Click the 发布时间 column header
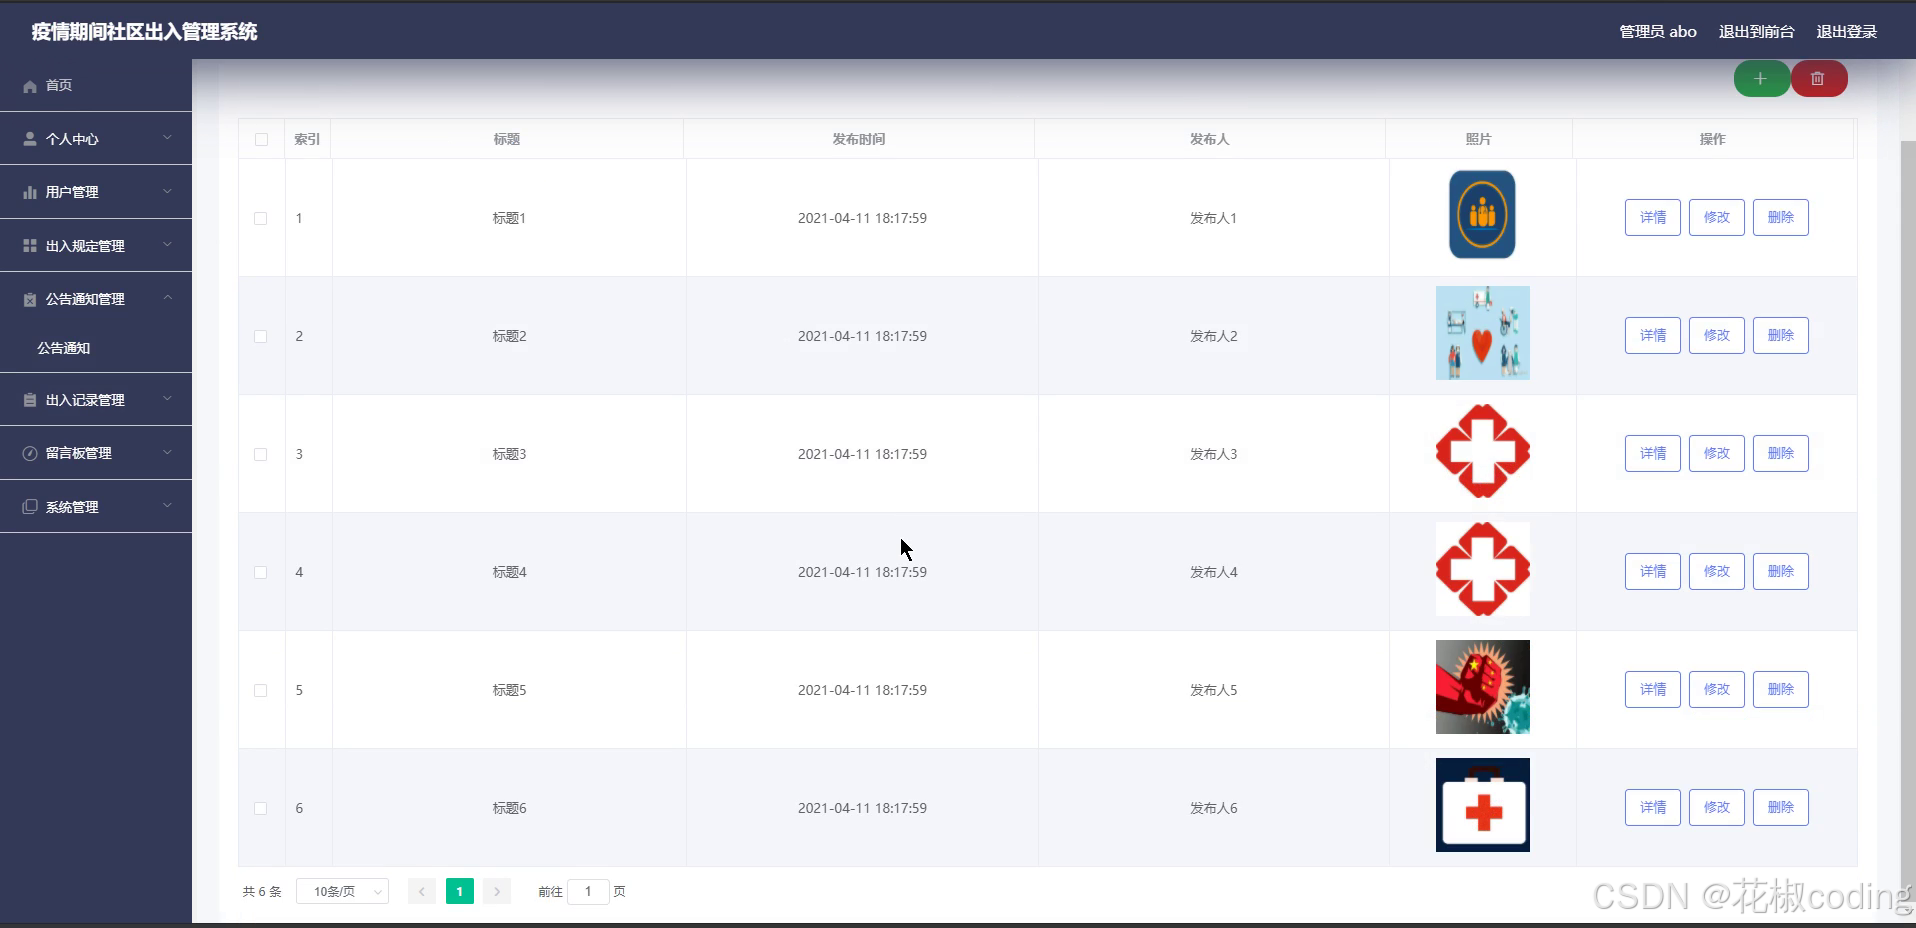Screen dimensions: 1916x928 [859, 139]
